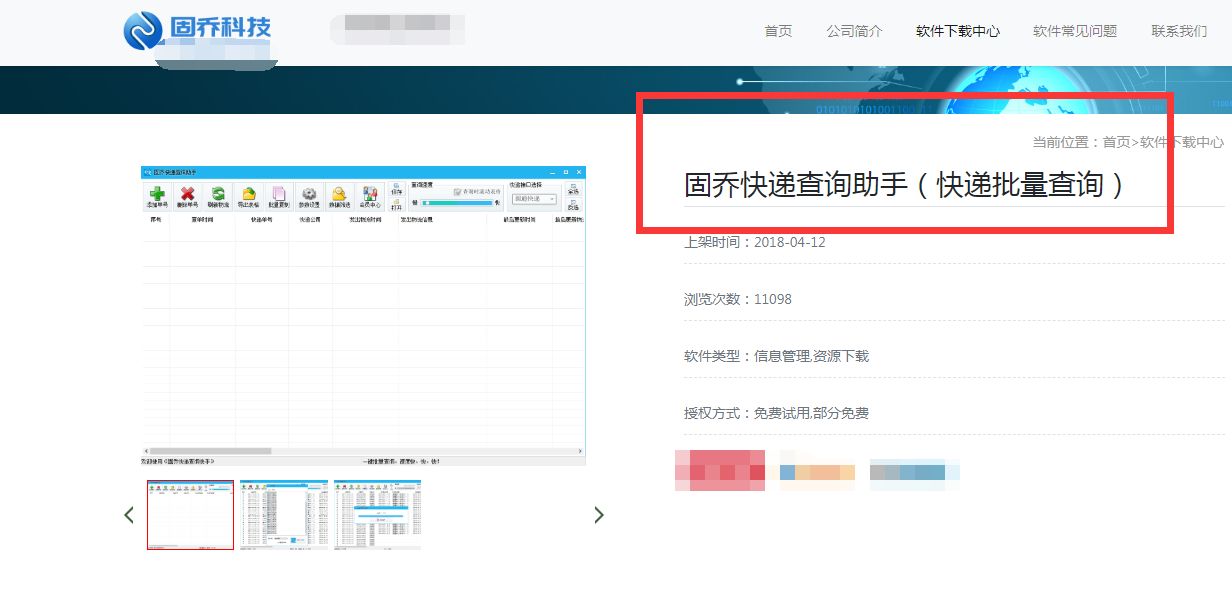The width and height of the screenshot is (1232, 592).
Task: Click the 首页 breadcrumb link
Action: tap(1116, 142)
